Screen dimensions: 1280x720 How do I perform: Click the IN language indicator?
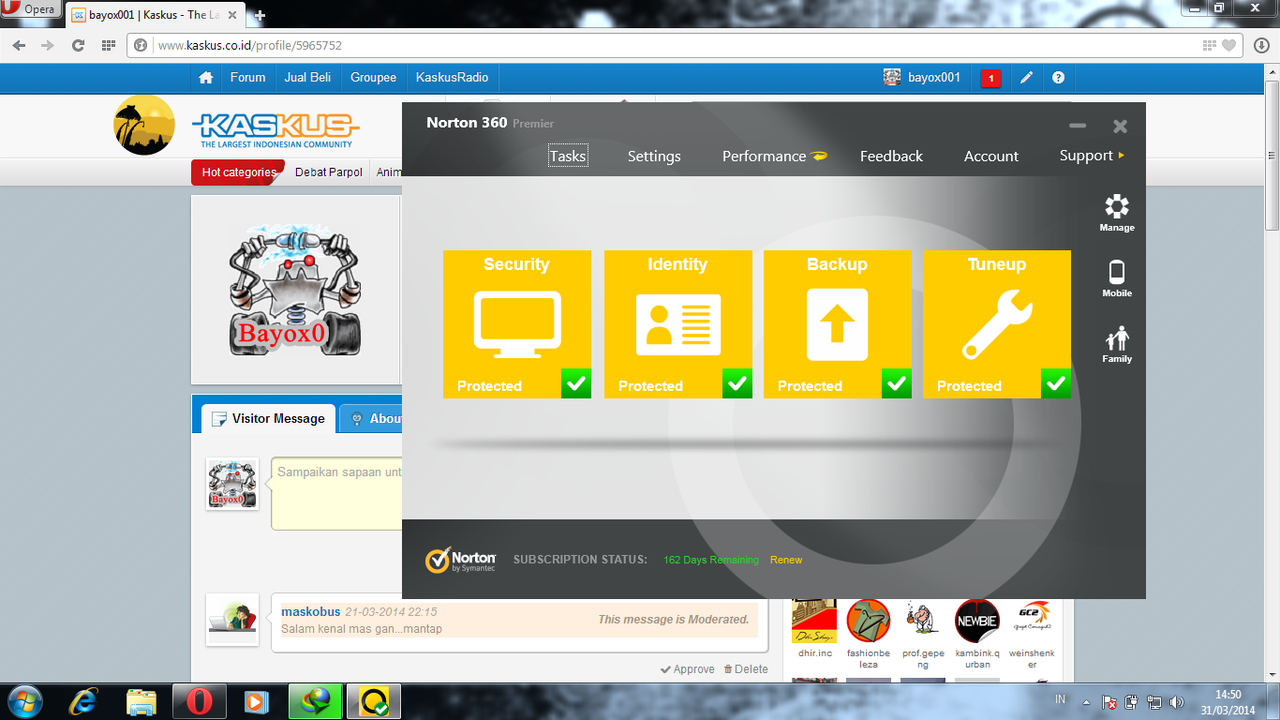pyautogui.click(x=1060, y=698)
